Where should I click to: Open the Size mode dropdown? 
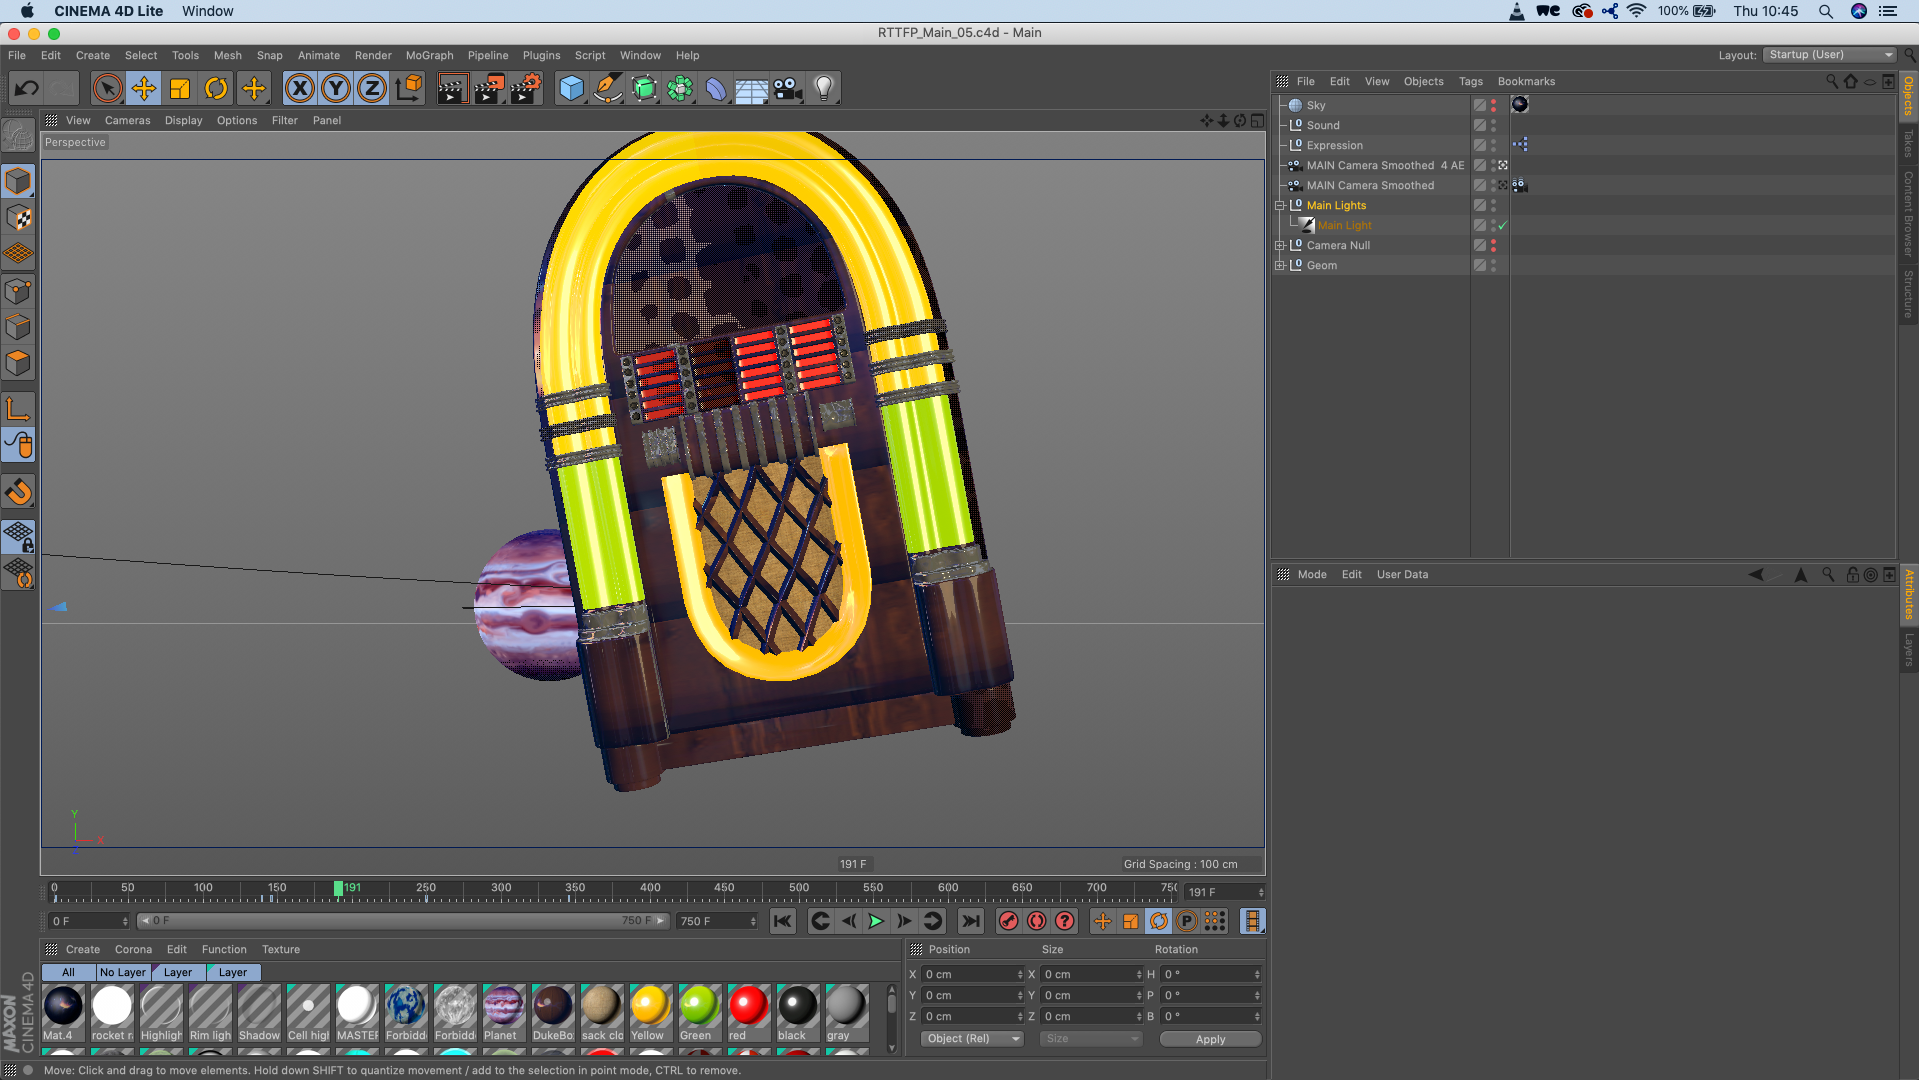point(1091,1039)
